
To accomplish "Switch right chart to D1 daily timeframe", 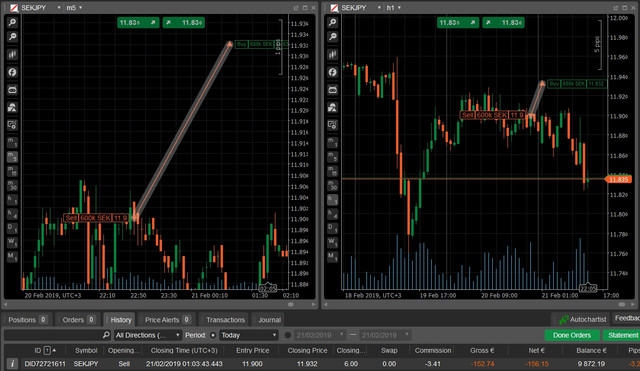I will [333, 228].
